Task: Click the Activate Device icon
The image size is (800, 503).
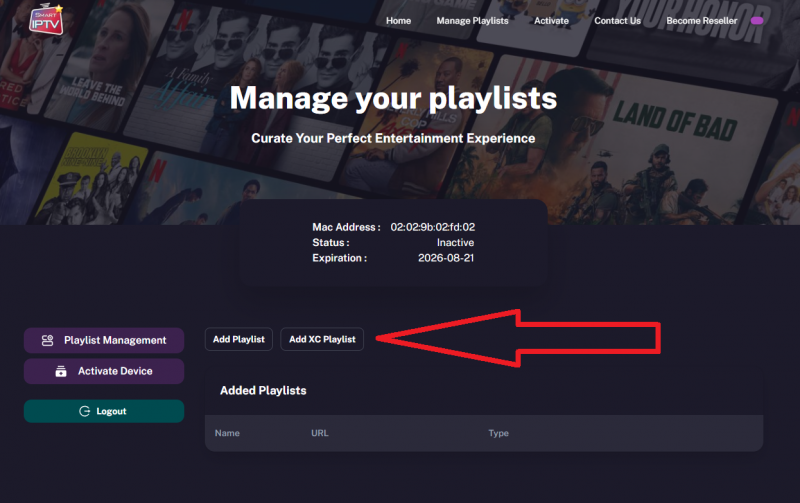Action: click(x=61, y=371)
